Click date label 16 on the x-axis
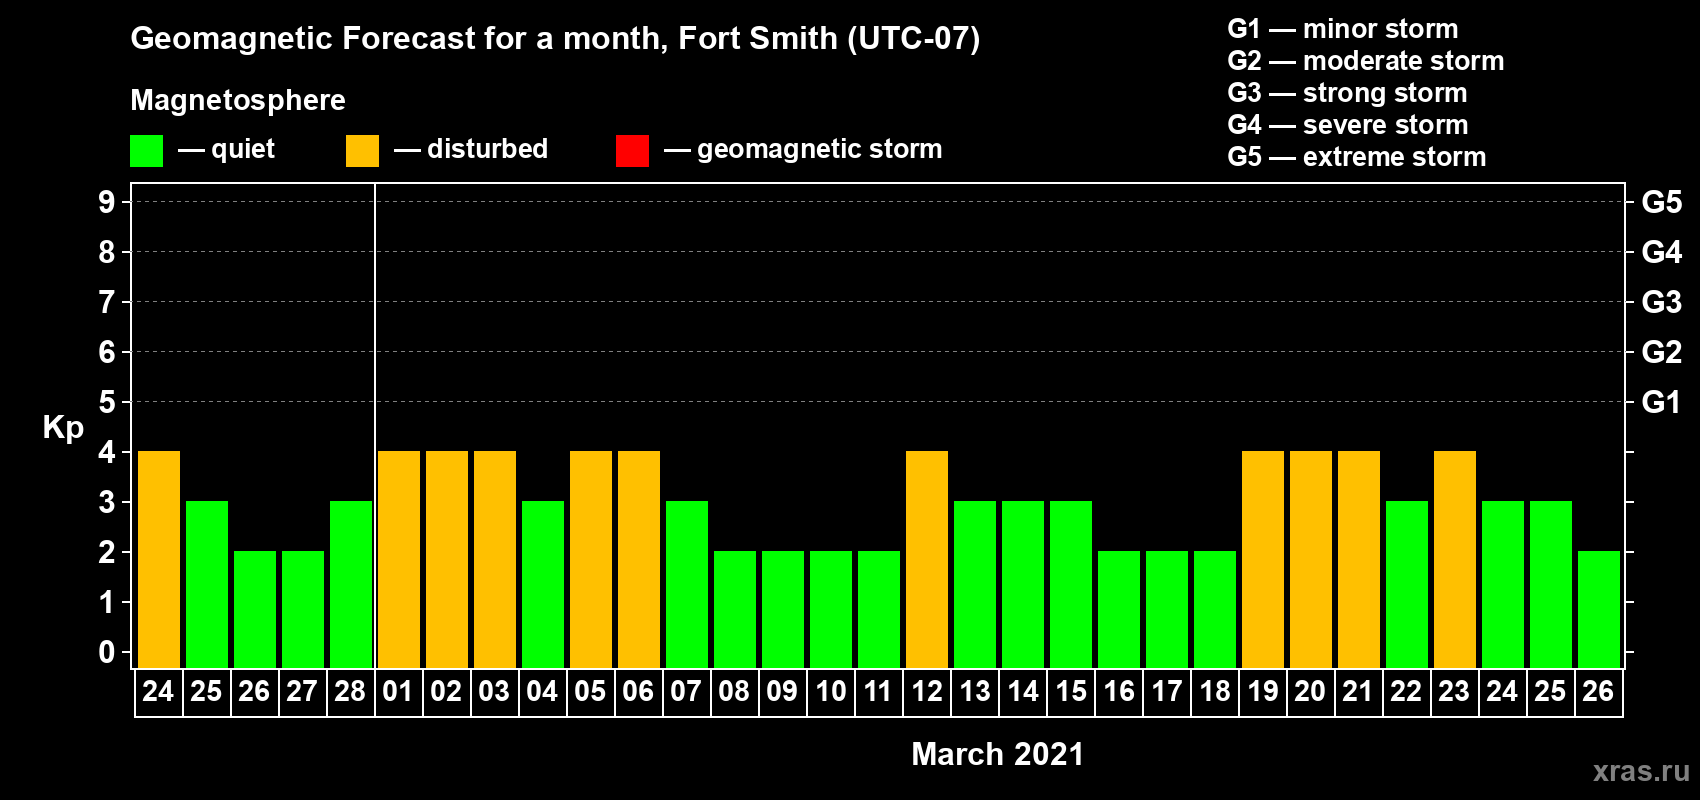The width and height of the screenshot is (1700, 800). point(1118,692)
